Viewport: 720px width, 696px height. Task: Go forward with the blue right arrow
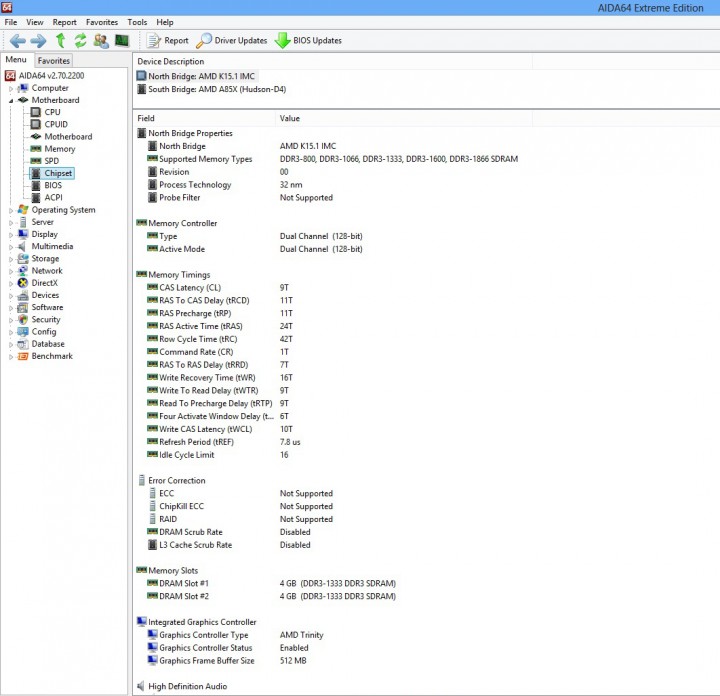coord(38,41)
